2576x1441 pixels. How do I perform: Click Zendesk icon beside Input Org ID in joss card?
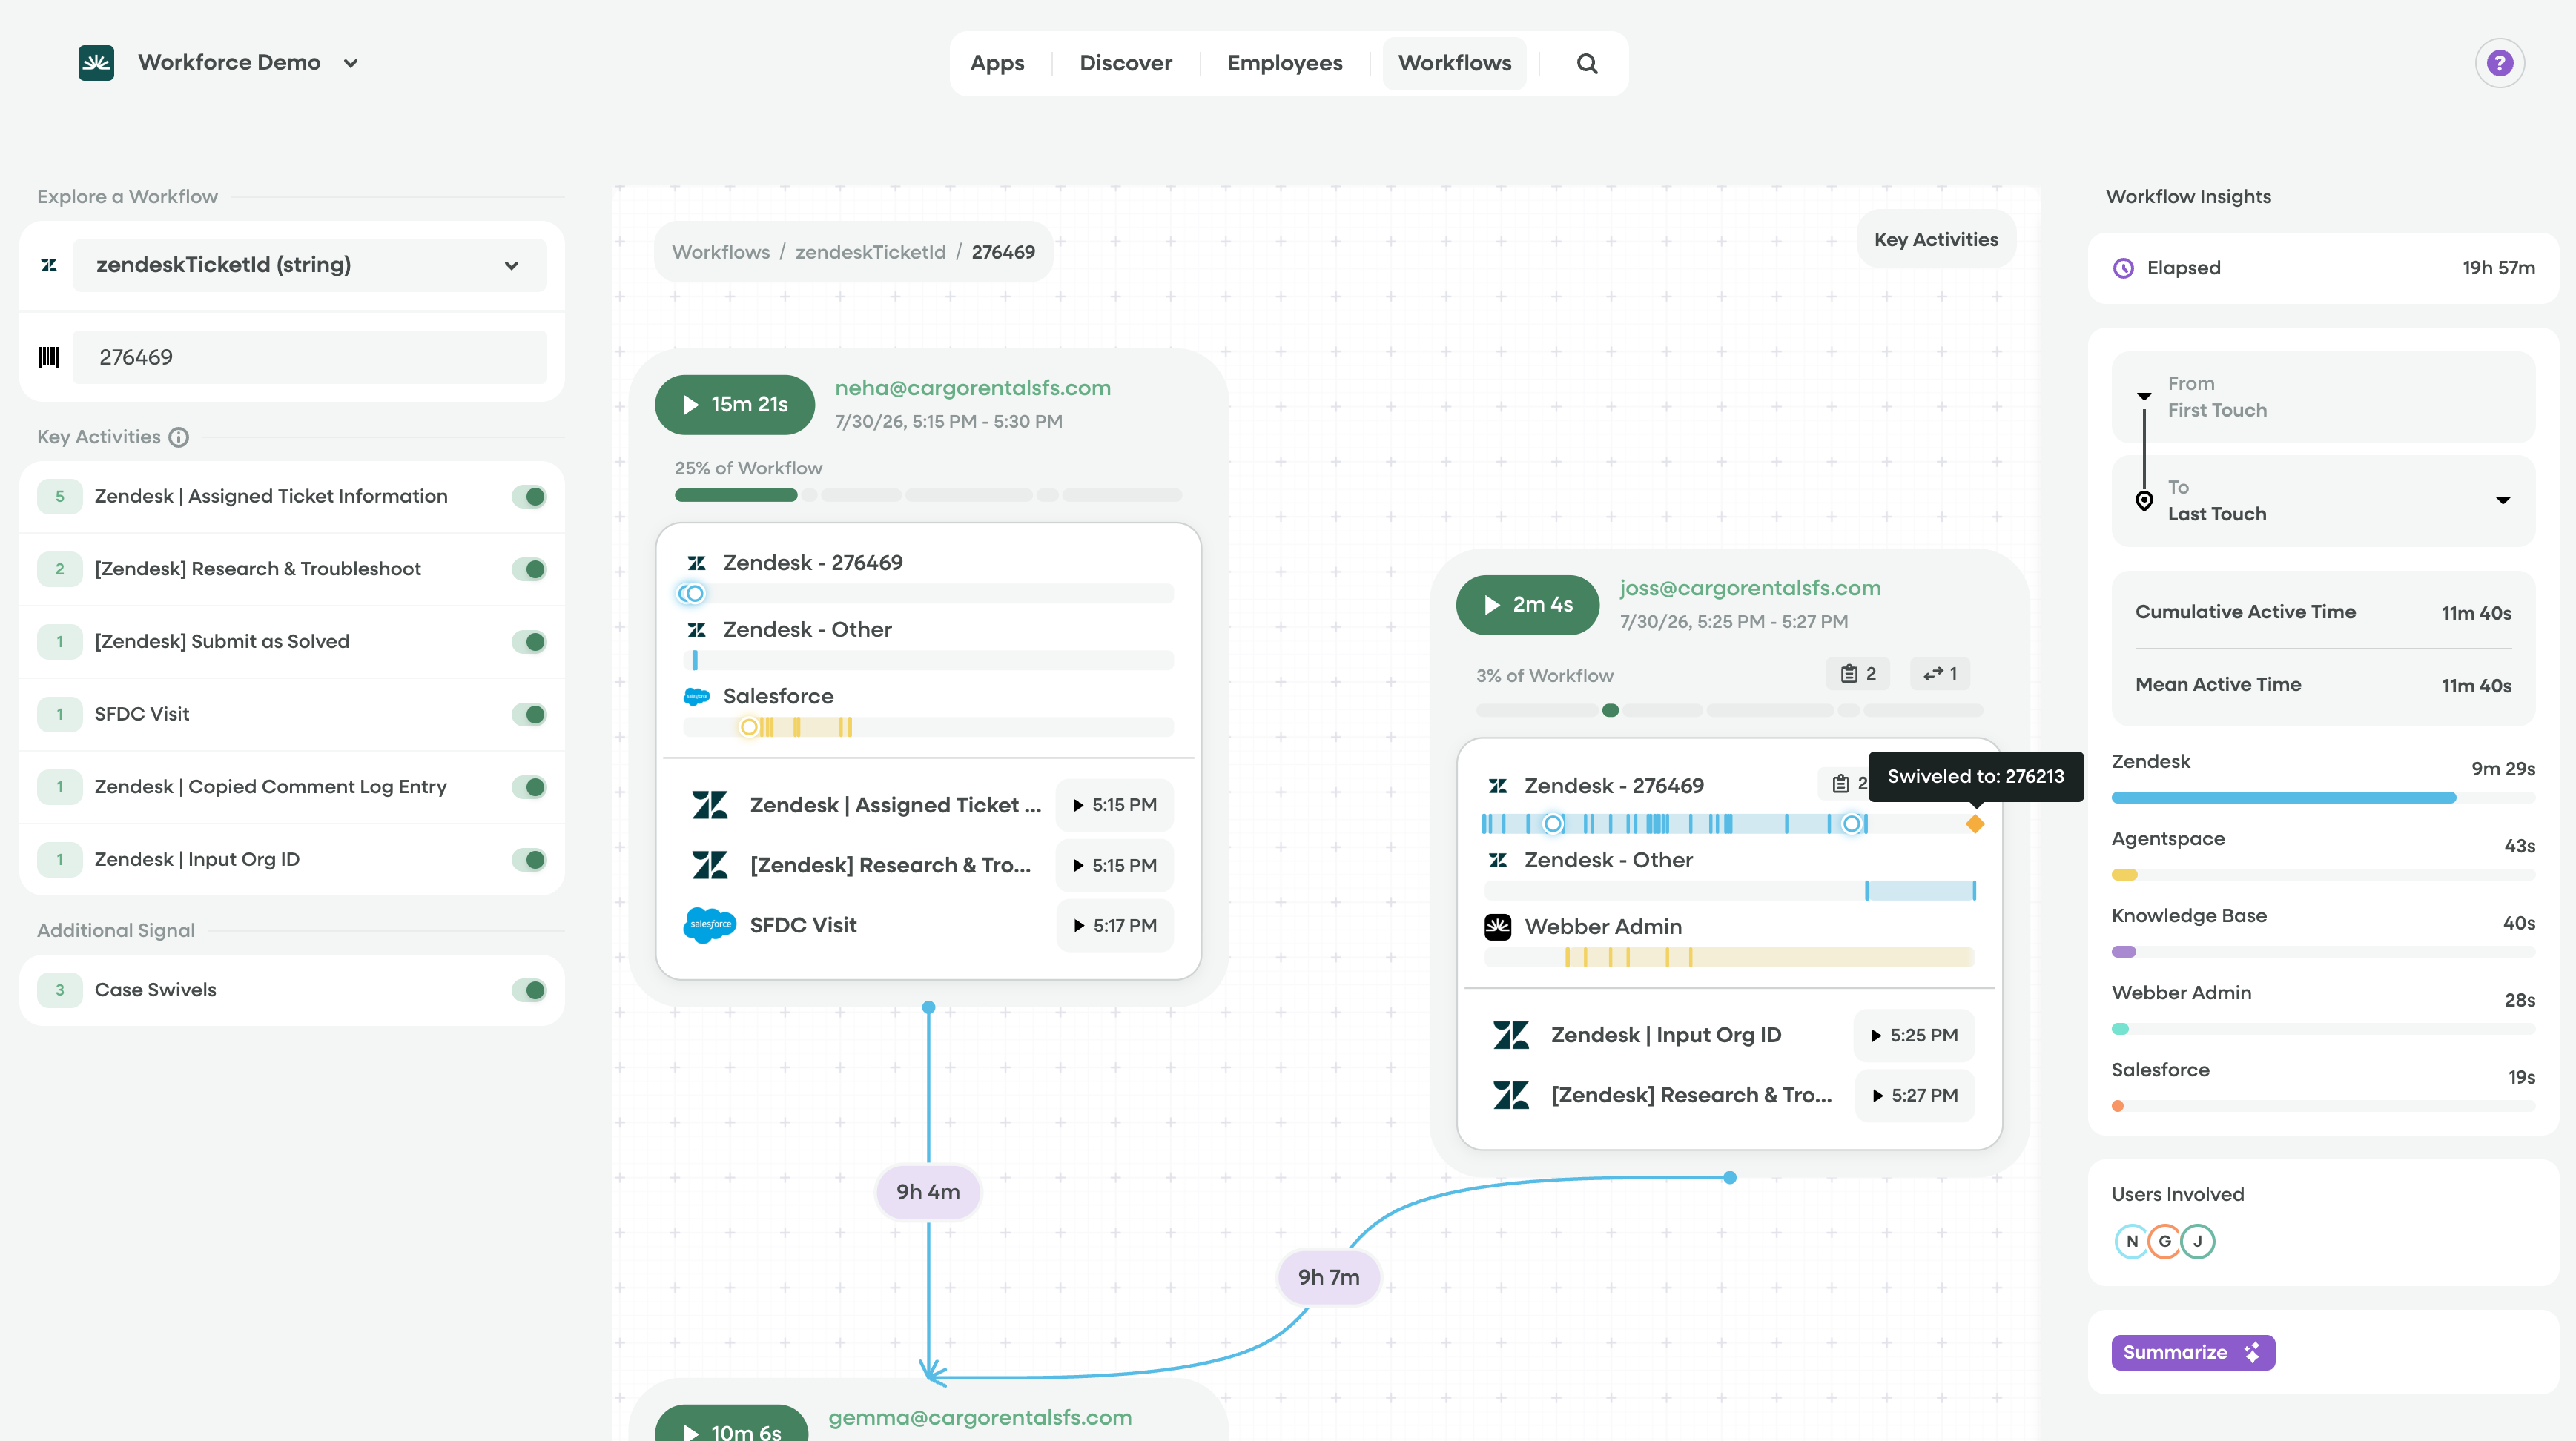[1511, 1035]
